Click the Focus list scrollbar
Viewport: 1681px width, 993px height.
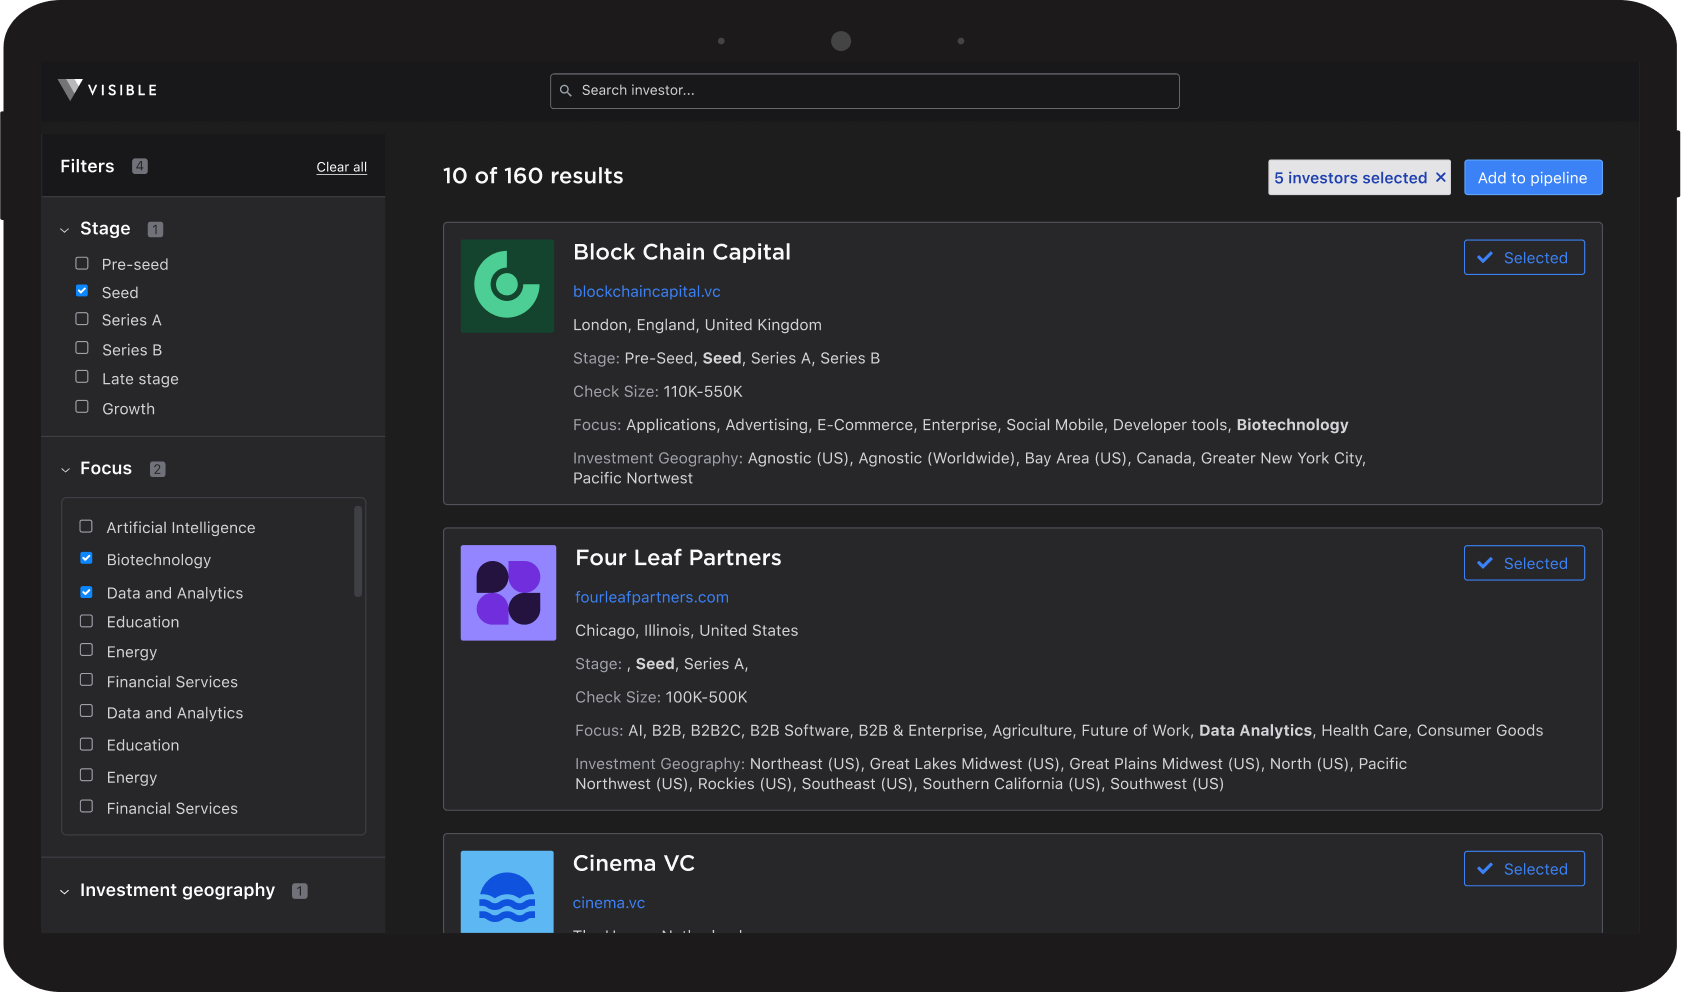[x=358, y=551]
